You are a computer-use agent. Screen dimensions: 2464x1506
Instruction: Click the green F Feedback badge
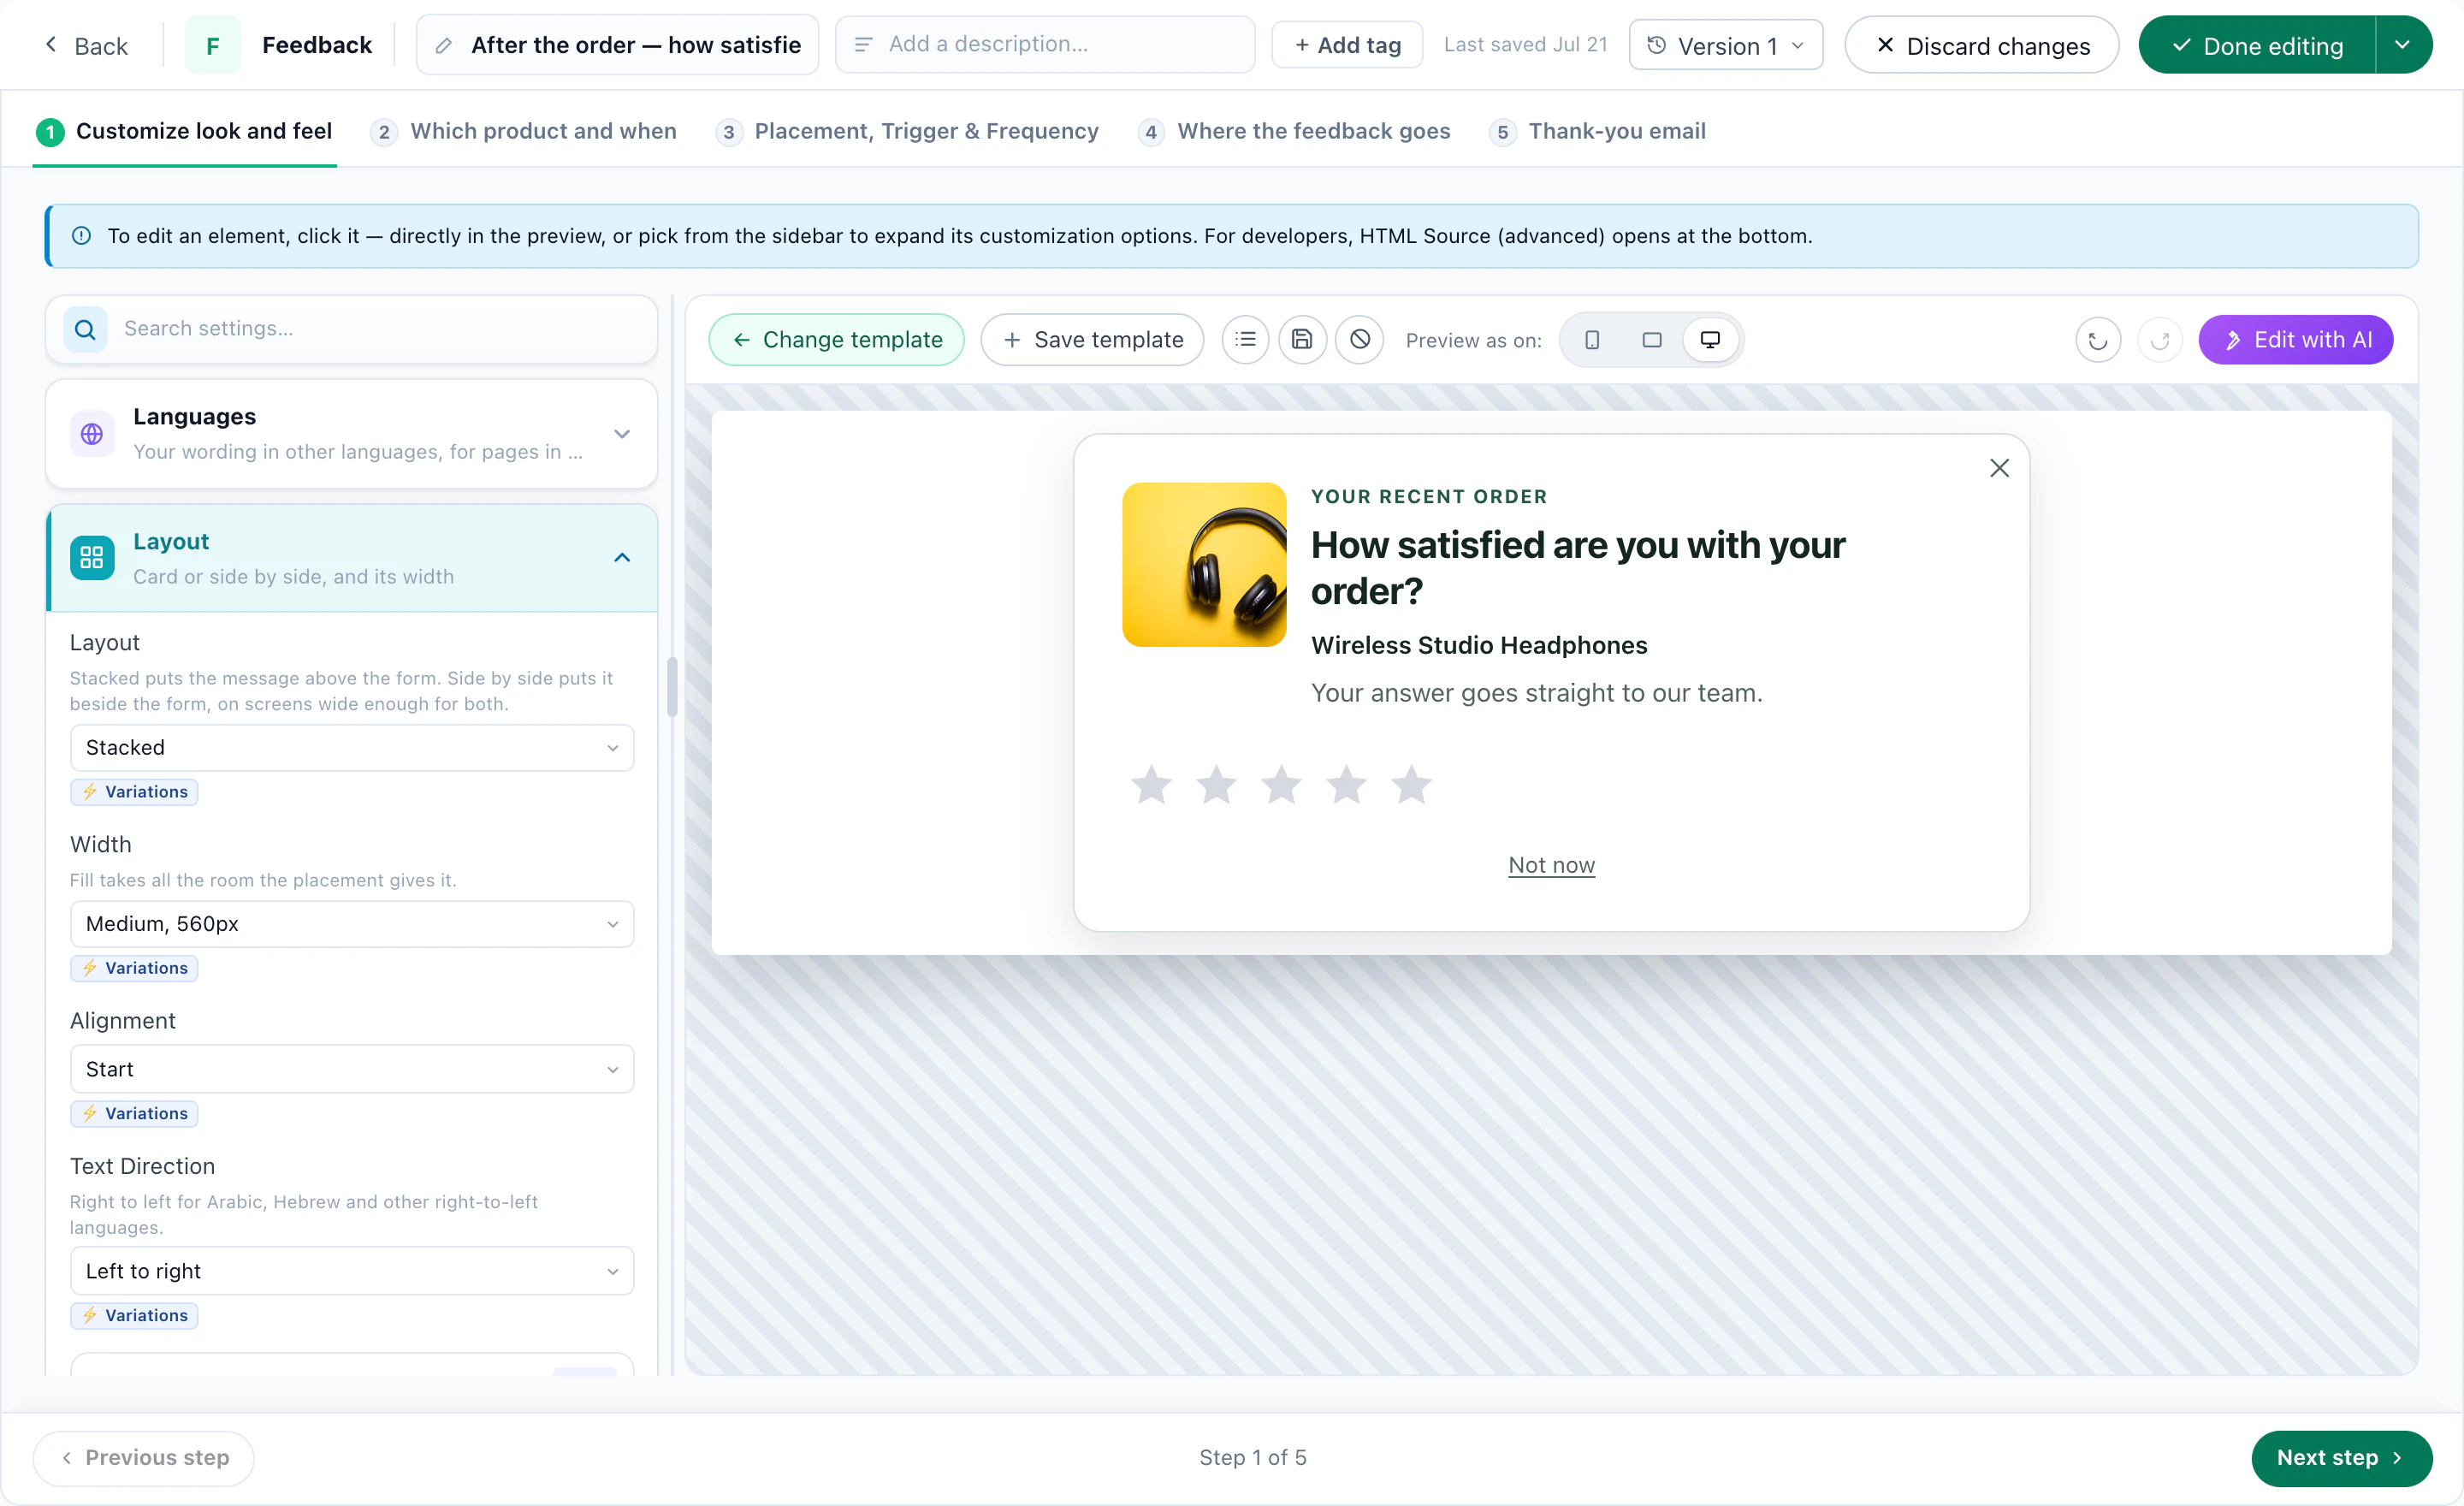(213, 45)
